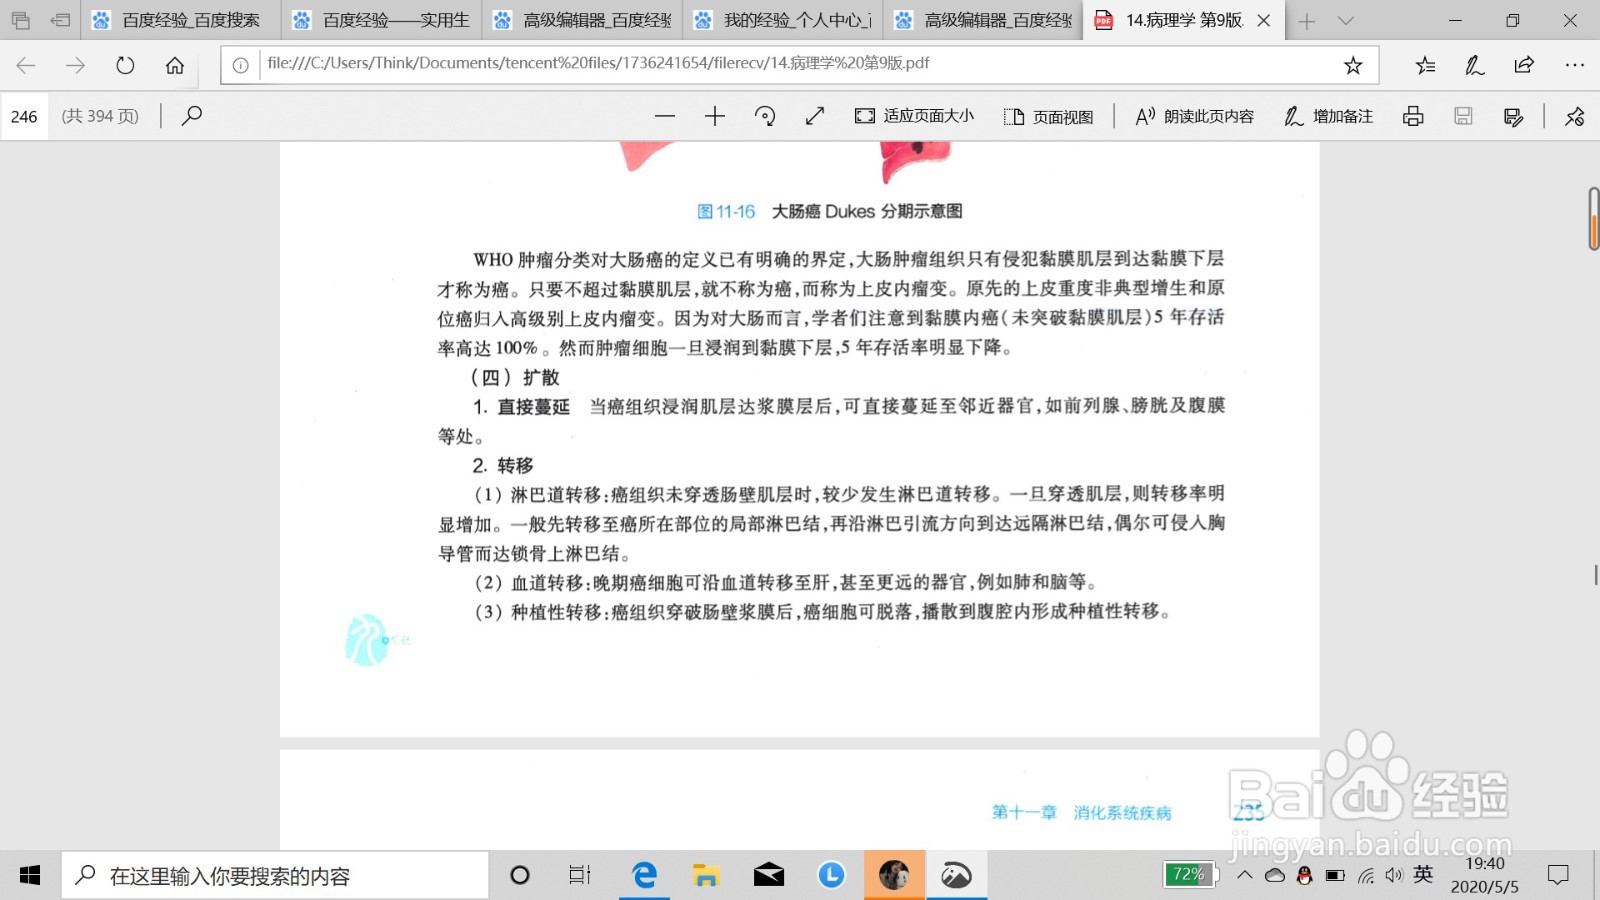Print the PDF document
Image resolution: width=1600 pixels, height=900 pixels.
[1413, 116]
